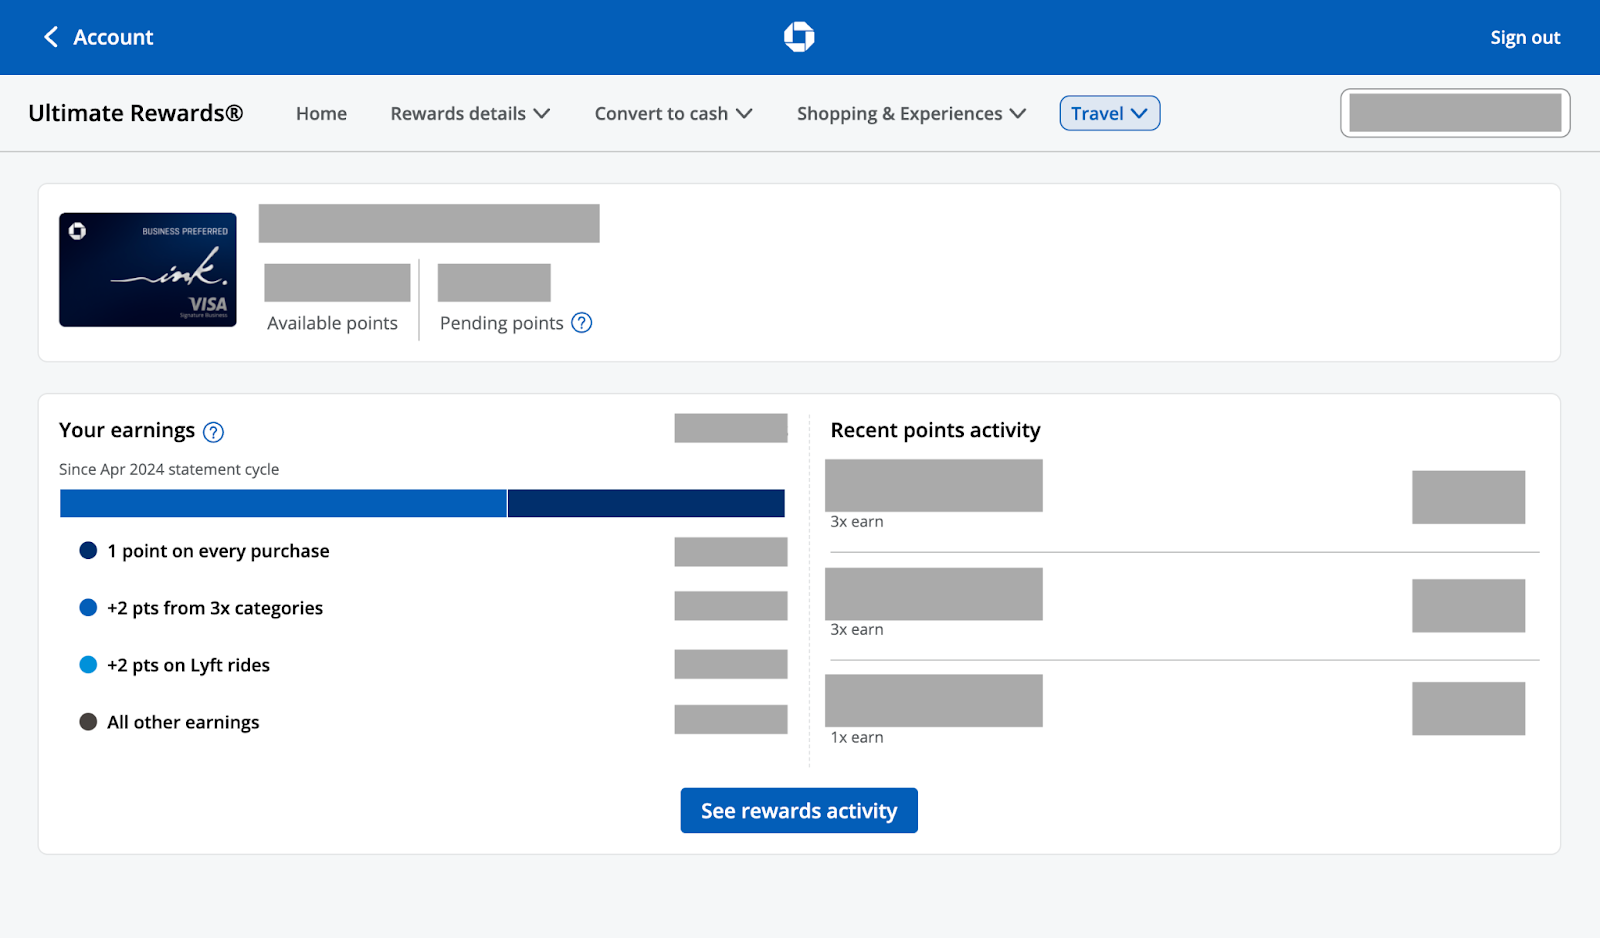1600x938 pixels.
Task: Click the dot beside +2 pts on Lyft rides
Action: pos(88,665)
